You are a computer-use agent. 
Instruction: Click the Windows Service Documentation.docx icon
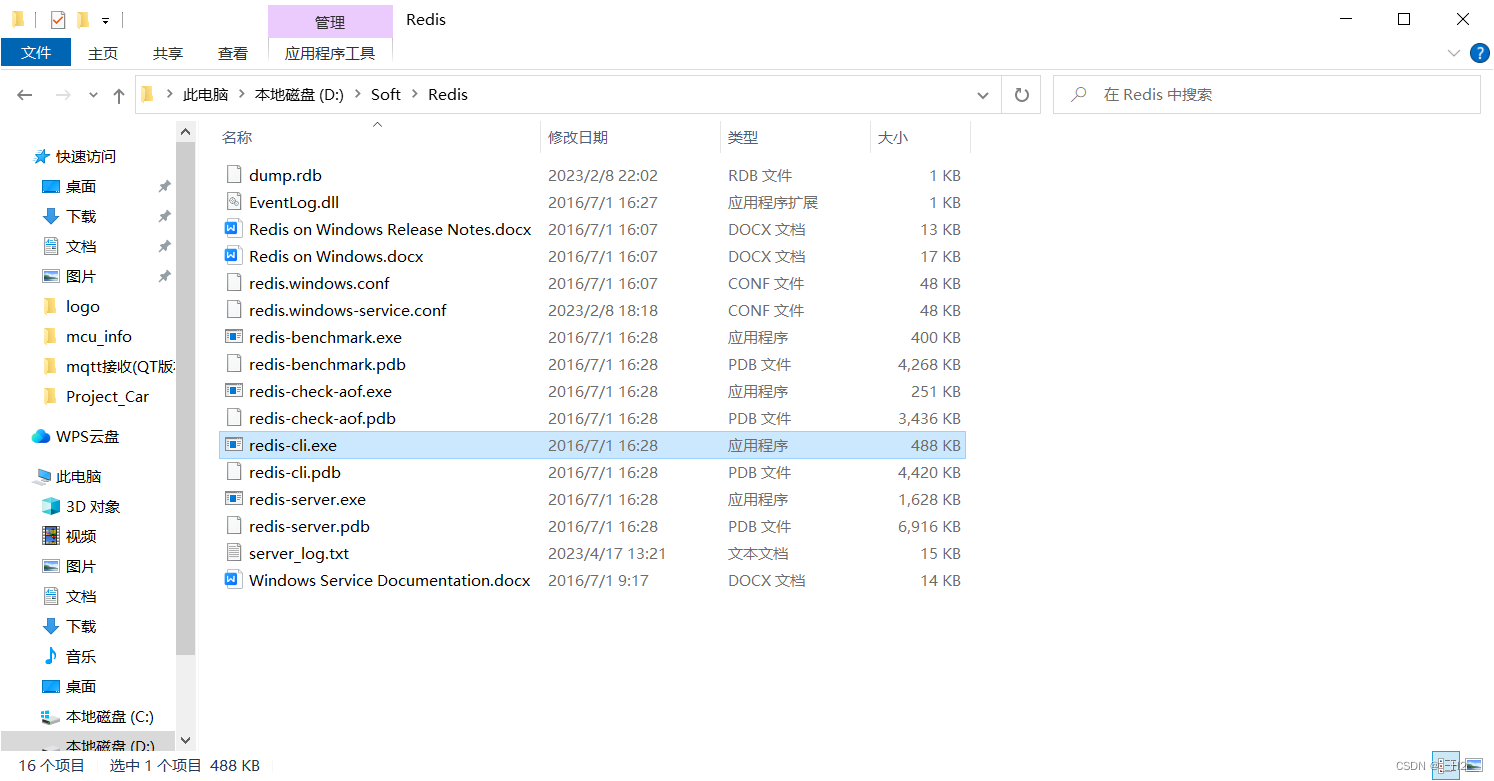point(234,580)
